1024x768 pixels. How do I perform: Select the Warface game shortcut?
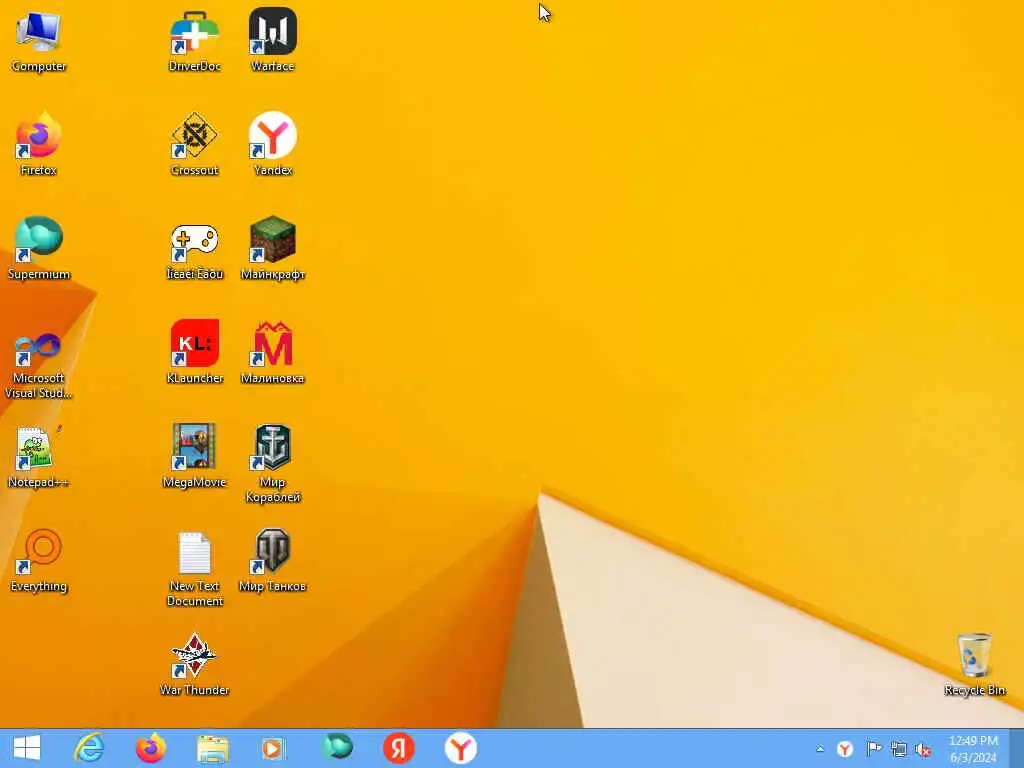272,40
